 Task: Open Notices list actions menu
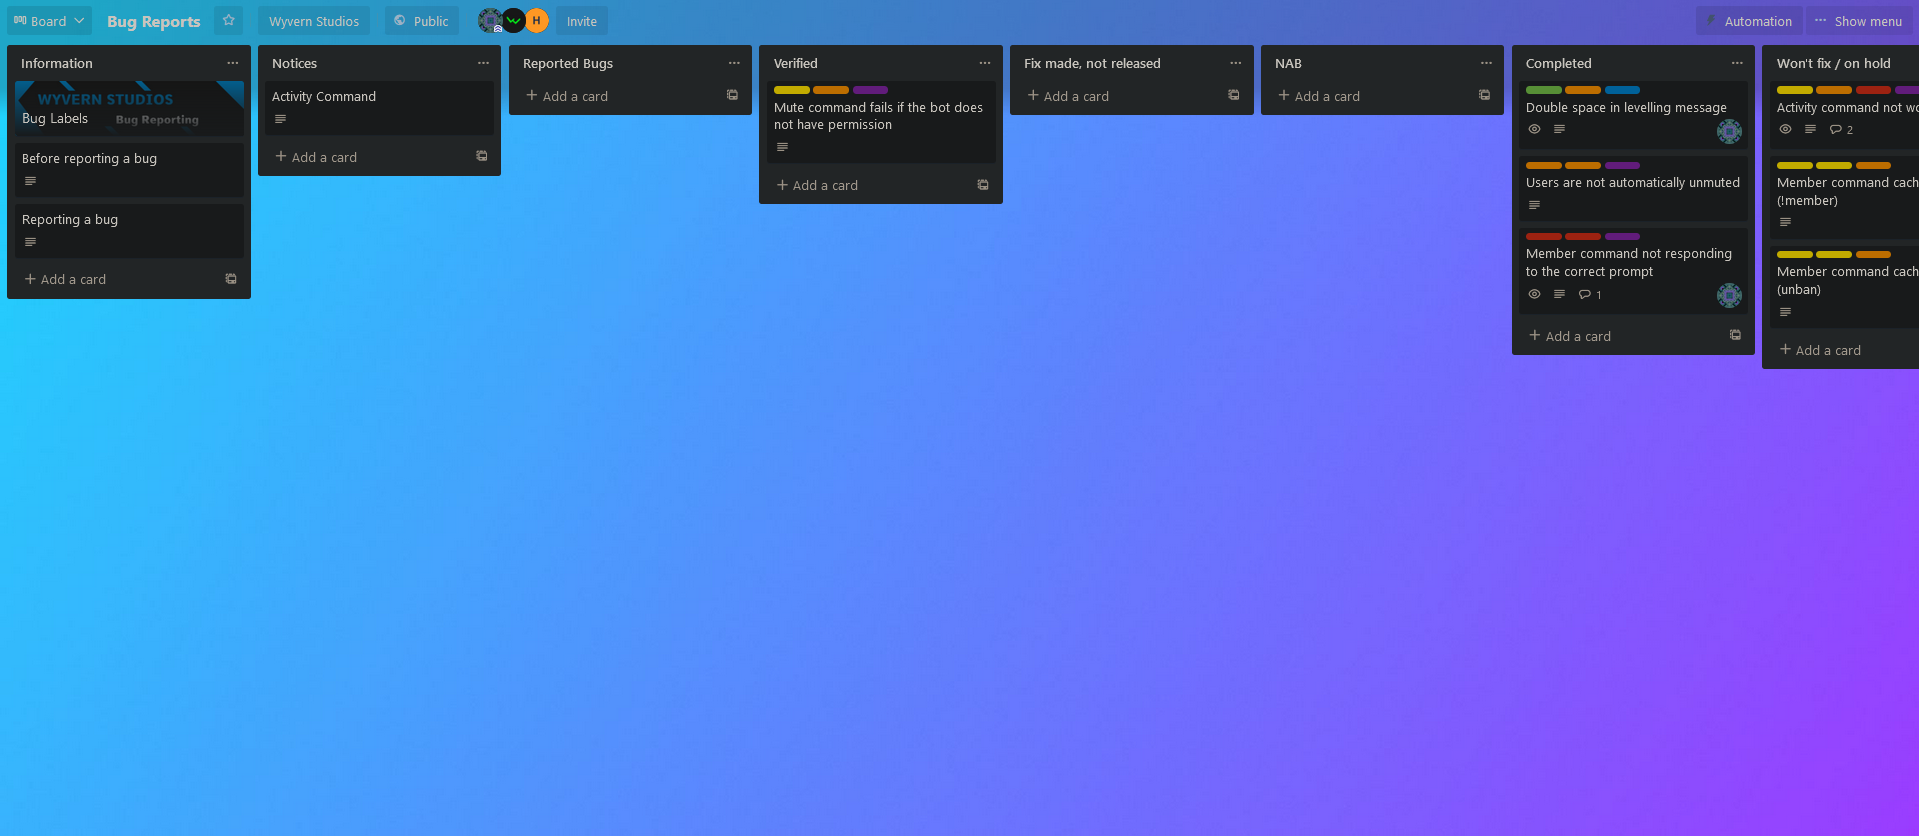(x=484, y=63)
